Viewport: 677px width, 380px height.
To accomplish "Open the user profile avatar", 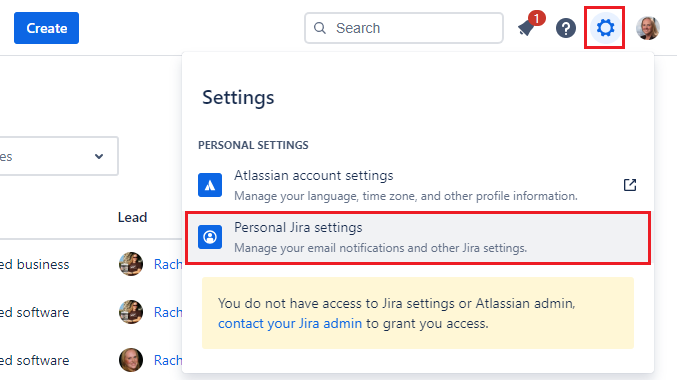I will (x=648, y=28).
